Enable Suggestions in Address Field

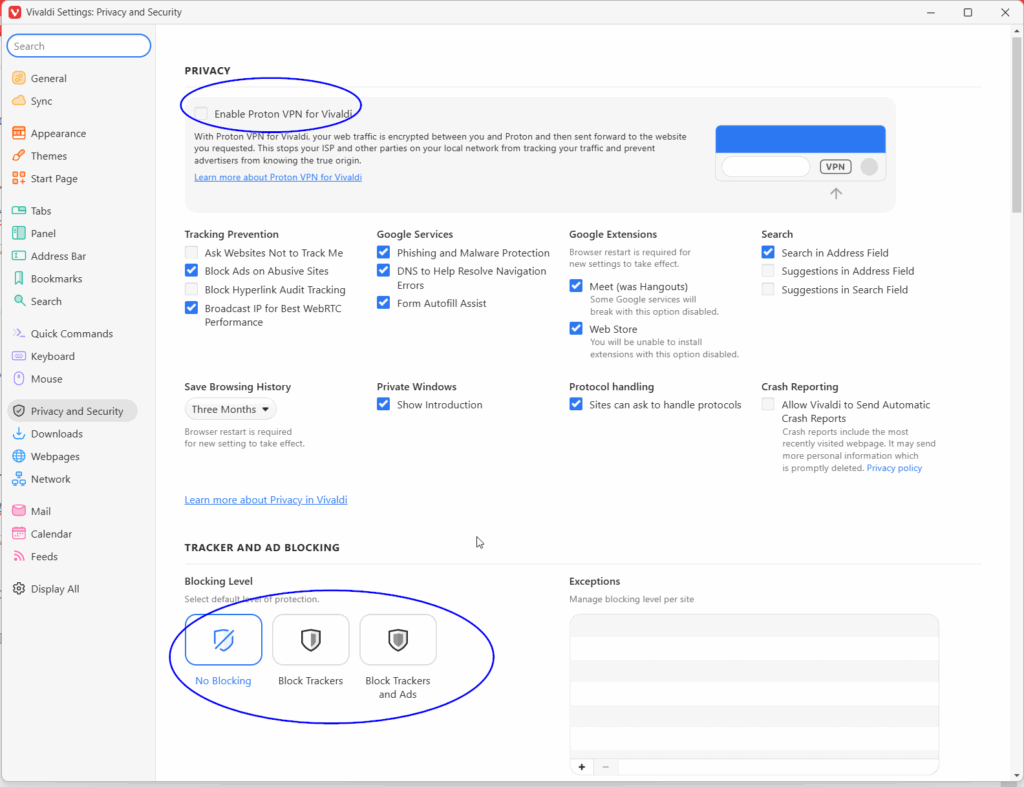[x=768, y=270]
